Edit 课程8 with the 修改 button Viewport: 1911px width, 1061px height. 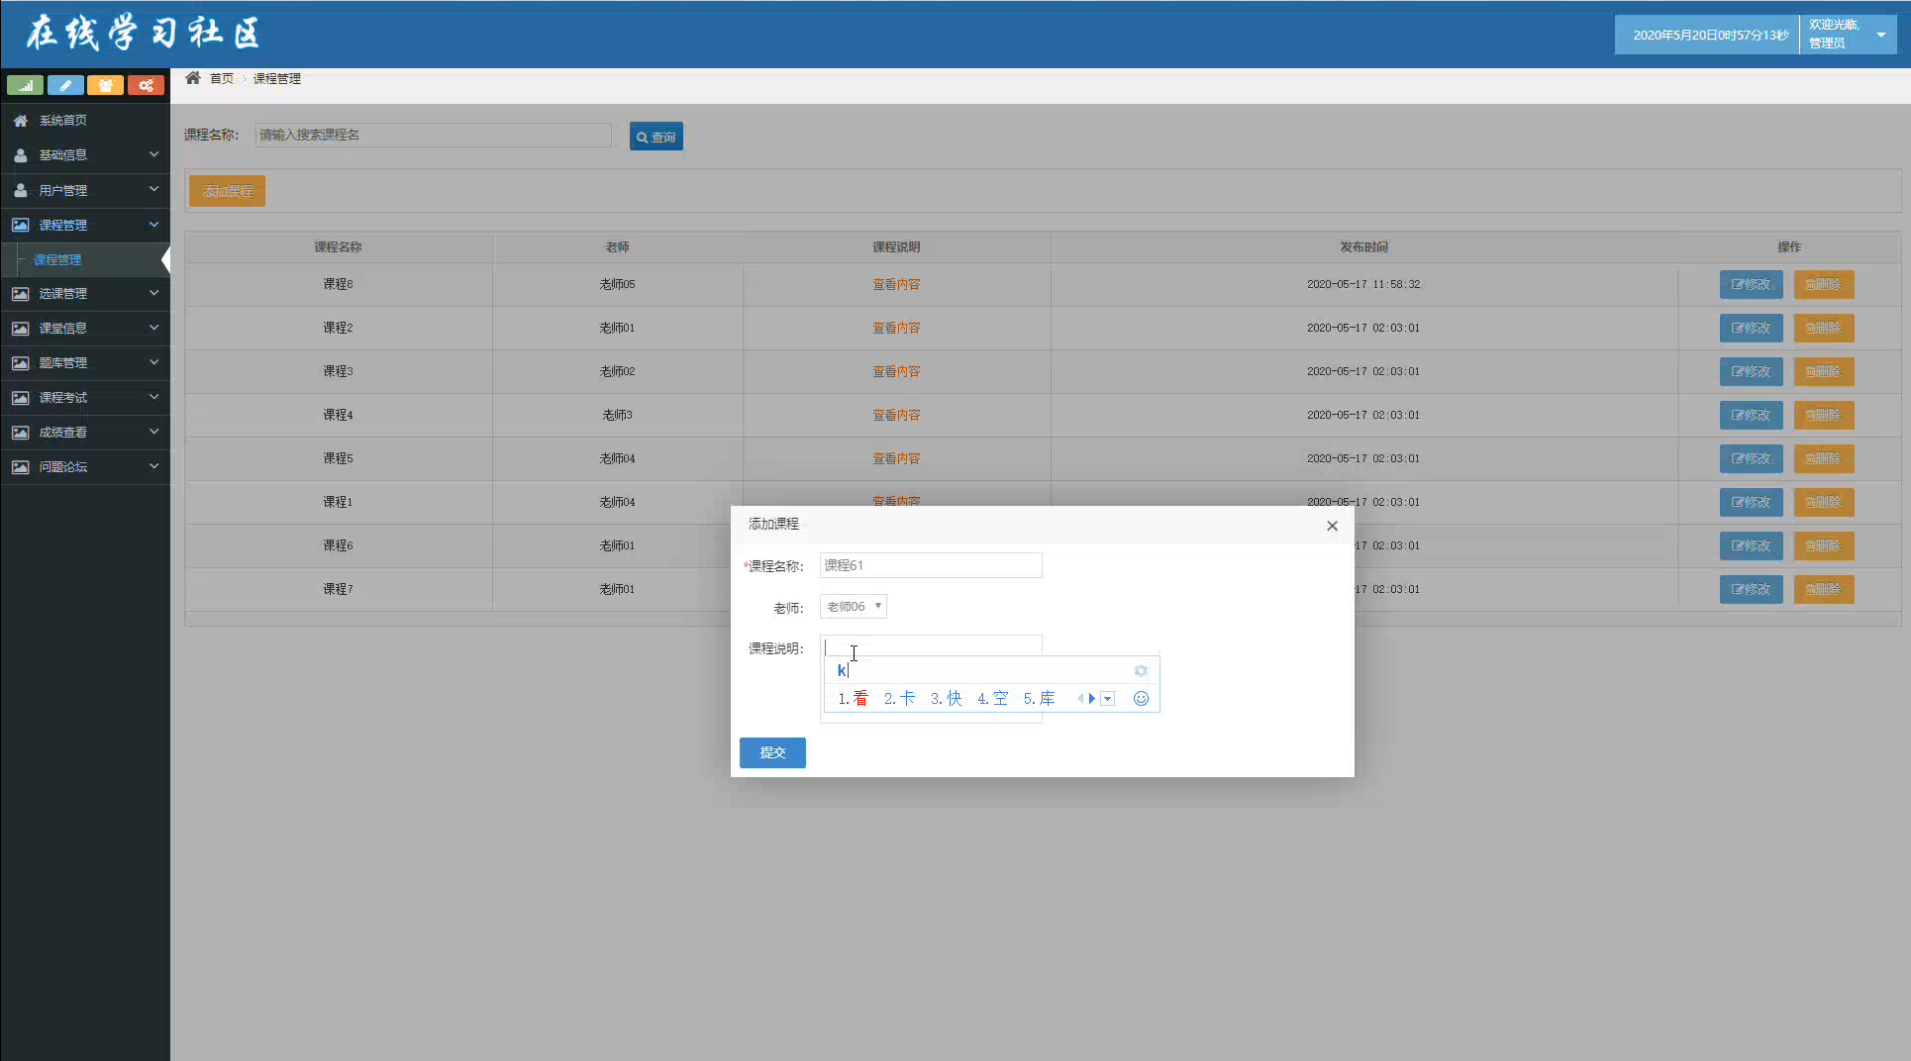pos(1751,284)
